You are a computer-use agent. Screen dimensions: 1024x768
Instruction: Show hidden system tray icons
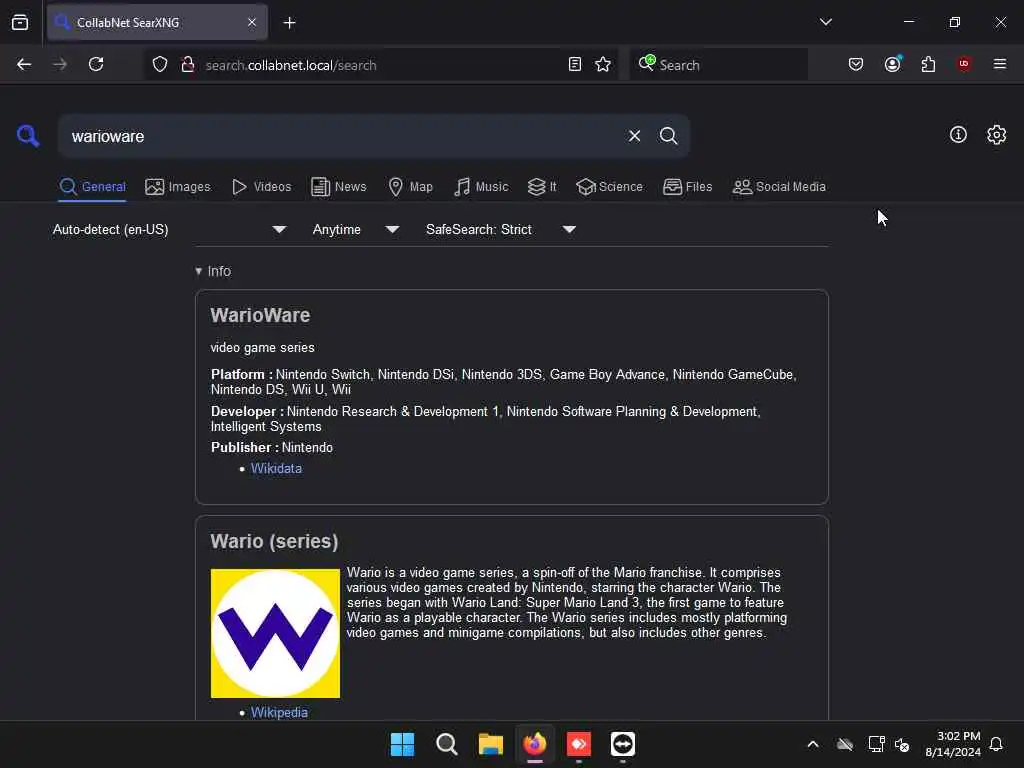tap(813, 744)
